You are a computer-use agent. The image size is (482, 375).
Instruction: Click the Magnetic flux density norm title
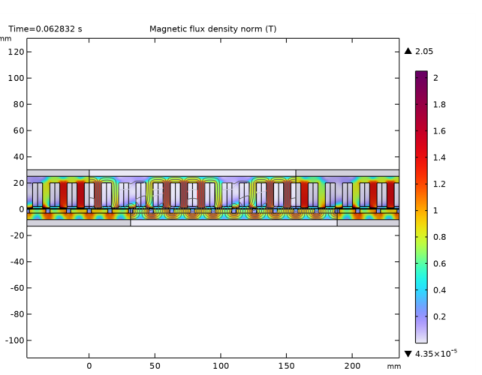click(213, 29)
